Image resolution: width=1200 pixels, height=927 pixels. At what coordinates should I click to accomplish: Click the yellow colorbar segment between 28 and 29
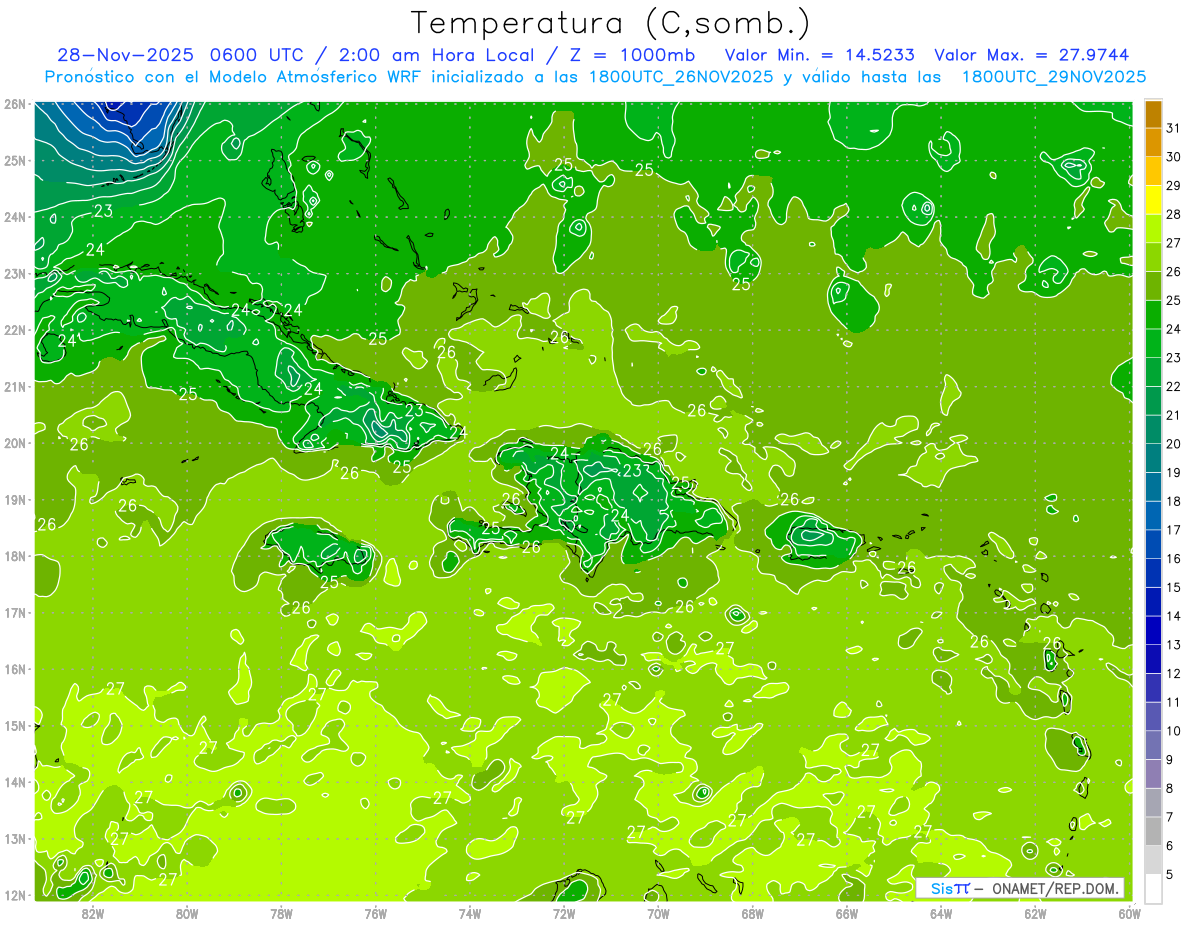(x=1153, y=200)
